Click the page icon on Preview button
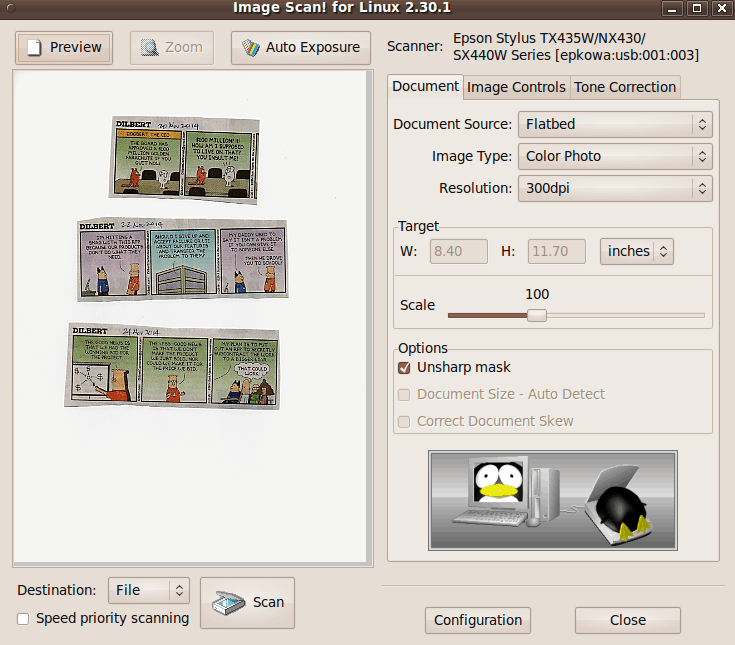Viewport: 735px width, 645px height. pyautogui.click(x=34, y=47)
